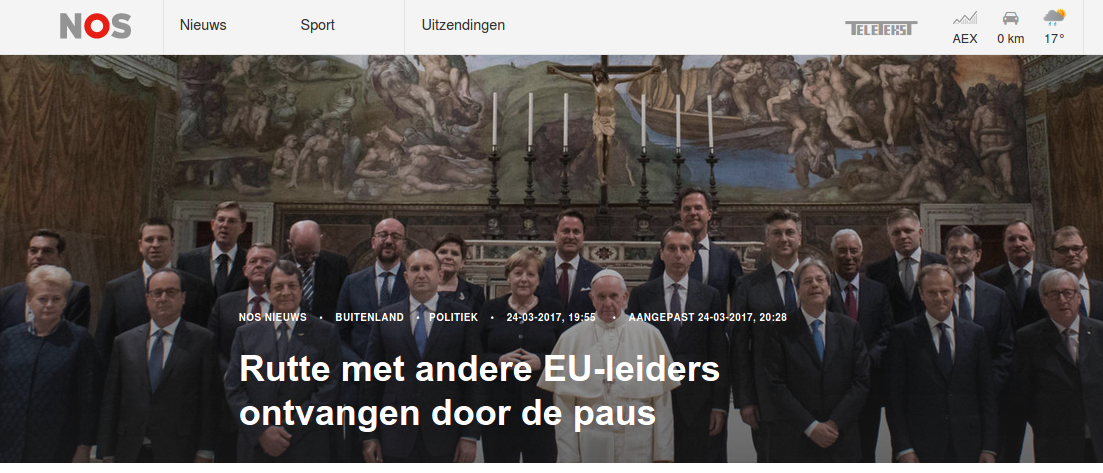Click the publication time 24-03-2017, 19:55

(551, 317)
